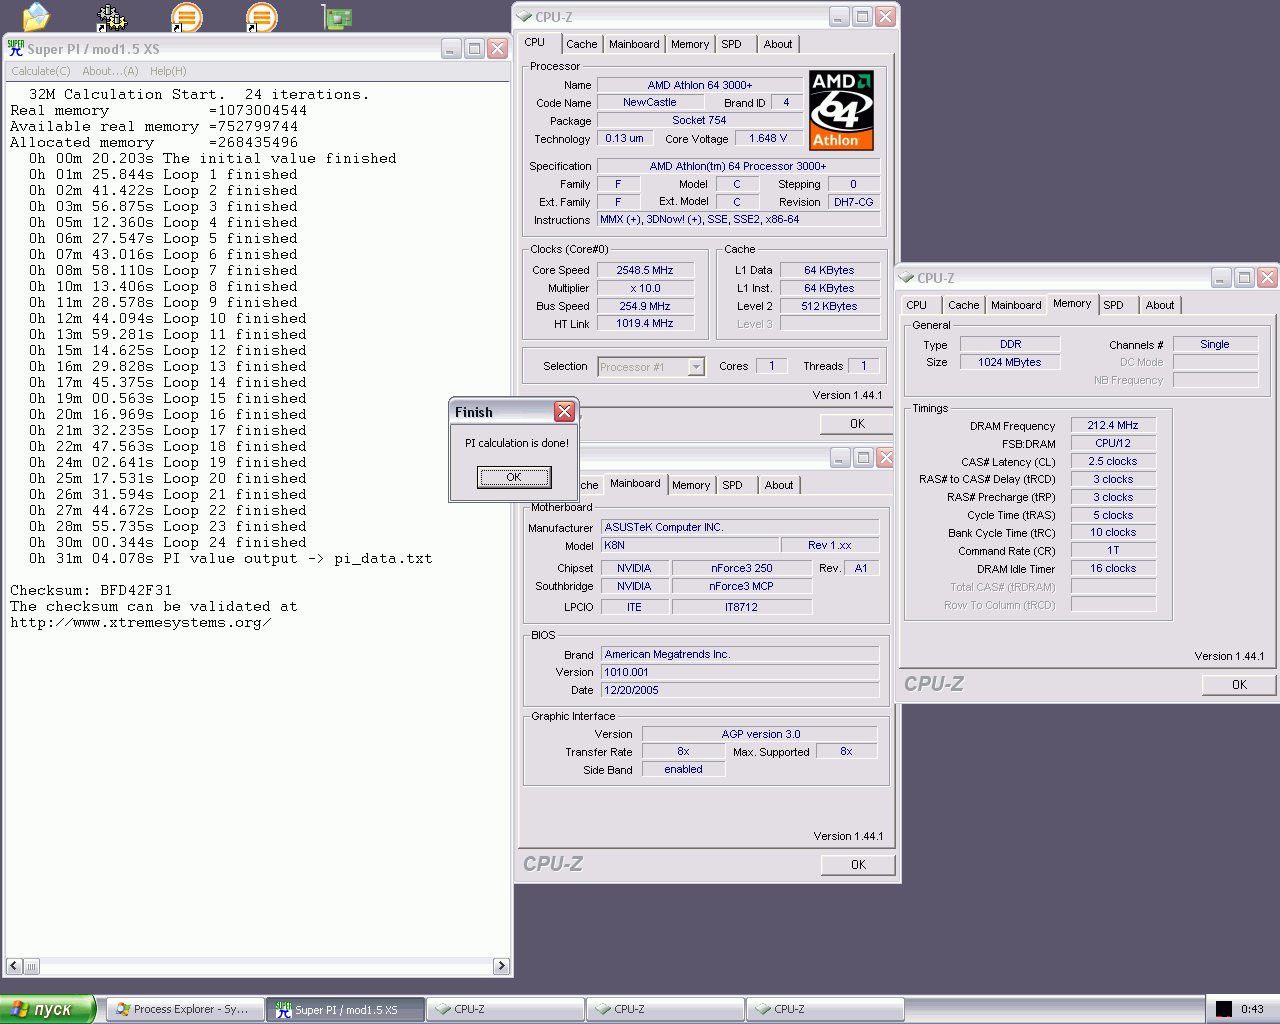Click OK in the CPU-Z Mainboard window

coord(858,865)
